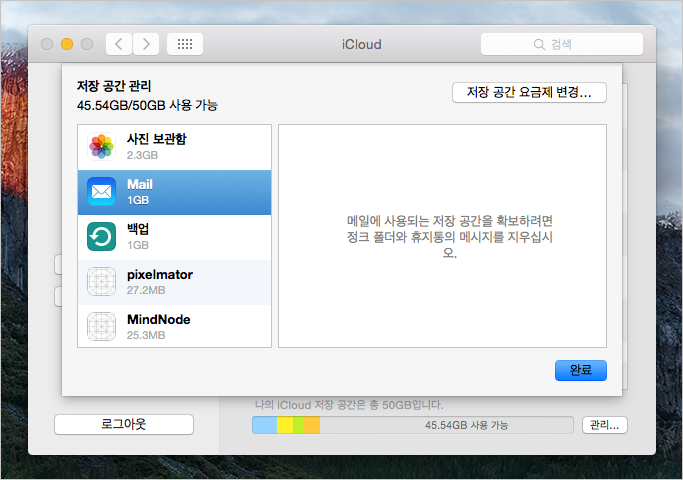Click the mail storage instruction message
The image size is (683, 480).
click(450, 237)
